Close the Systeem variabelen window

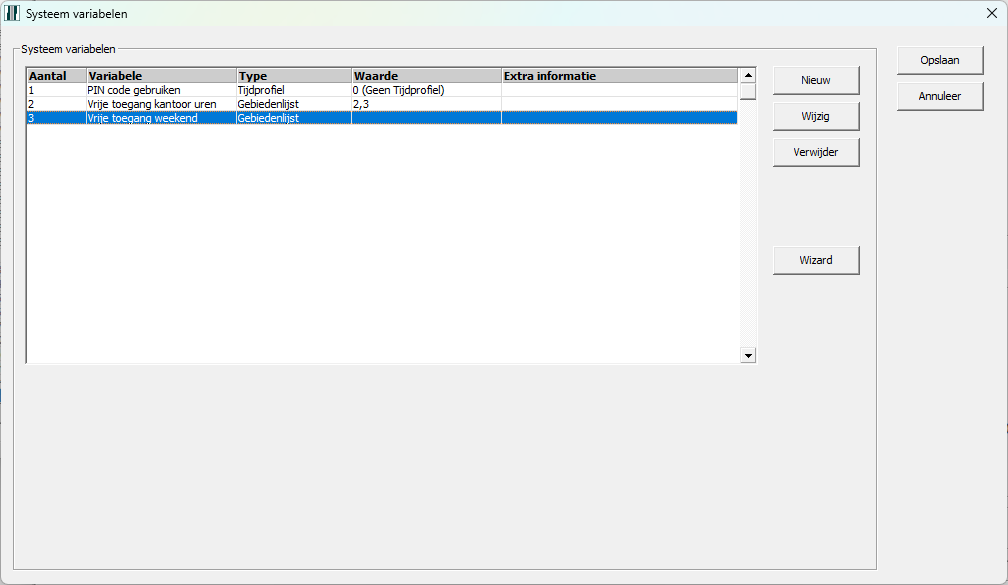point(991,14)
